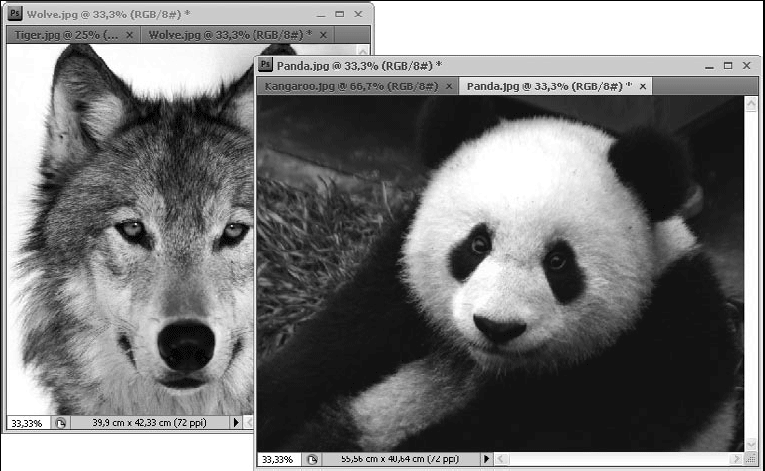The image size is (765, 471).
Task: Click the Photoshop icon in Panda.jpg window
Action: click(x=266, y=66)
